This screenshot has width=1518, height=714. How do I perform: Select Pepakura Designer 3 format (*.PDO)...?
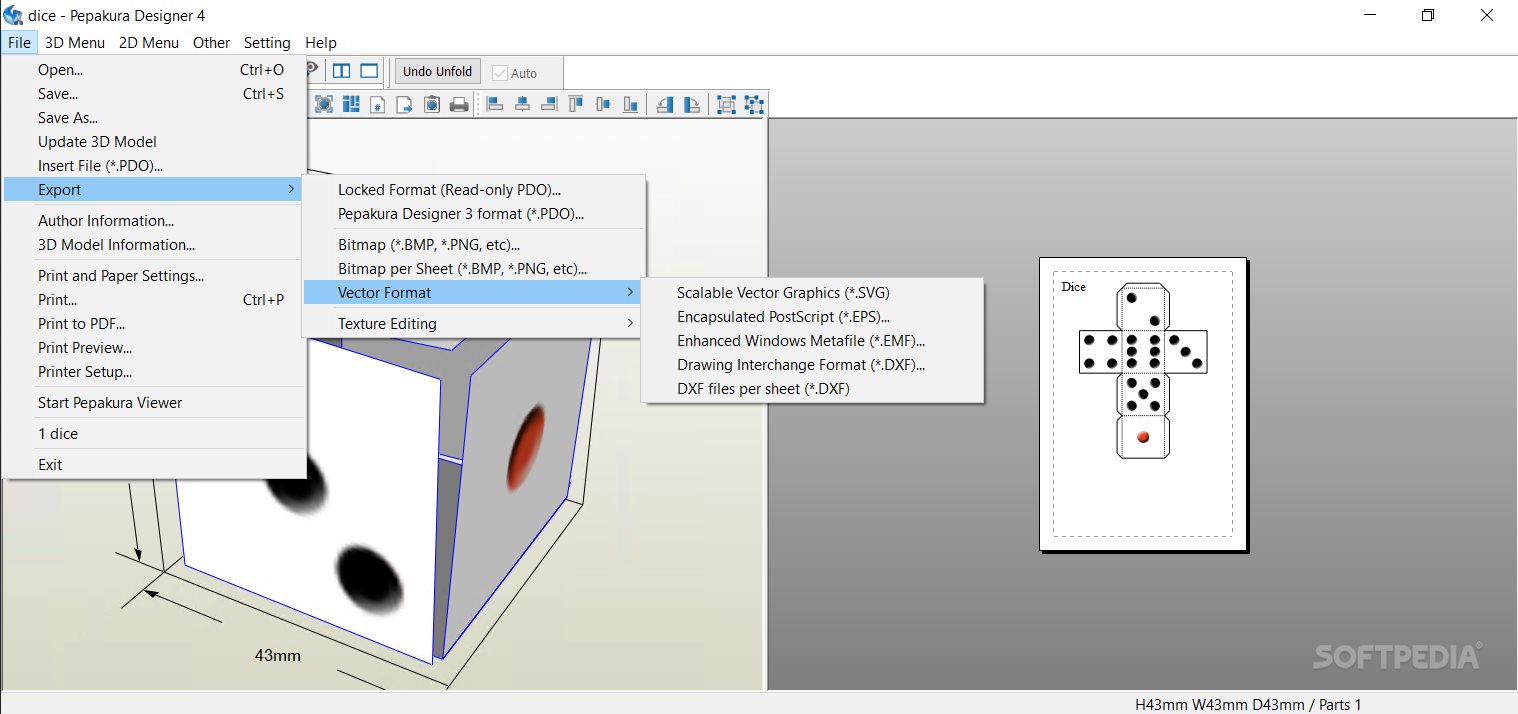click(x=472, y=214)
